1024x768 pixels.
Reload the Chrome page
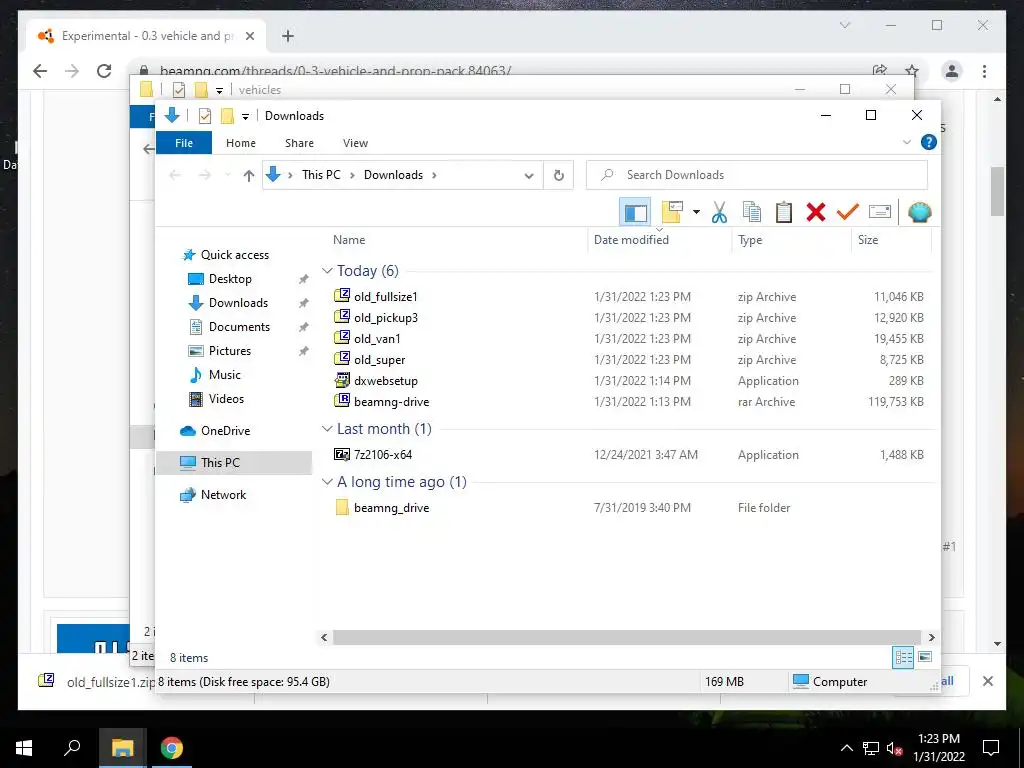(104, 71)
